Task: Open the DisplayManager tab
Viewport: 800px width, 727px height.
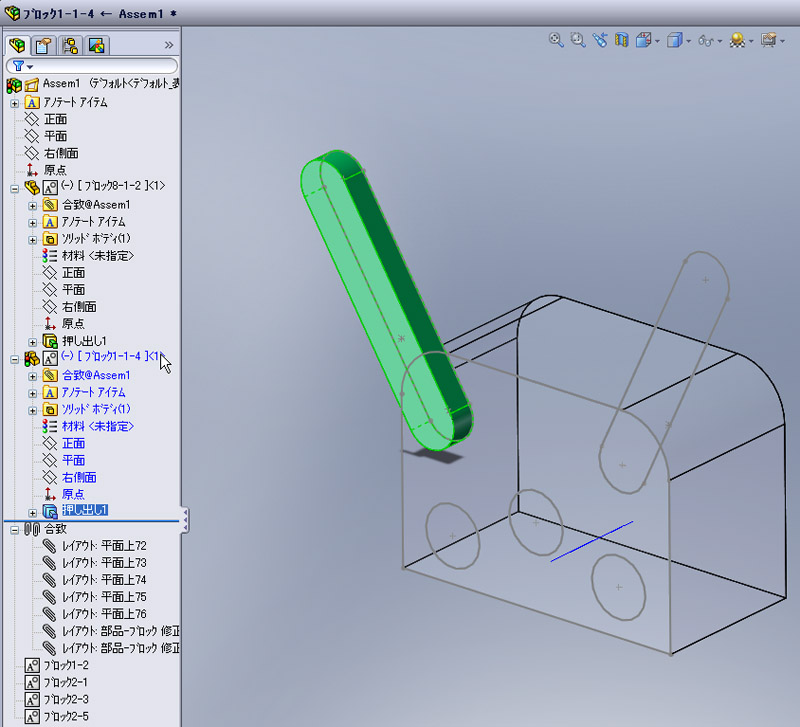Action: click(96, 45)
